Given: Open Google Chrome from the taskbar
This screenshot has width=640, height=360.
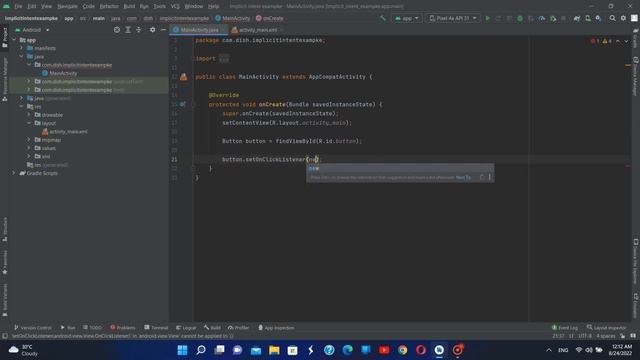Looking at the screenshot, I should click(x=402, y=350).
